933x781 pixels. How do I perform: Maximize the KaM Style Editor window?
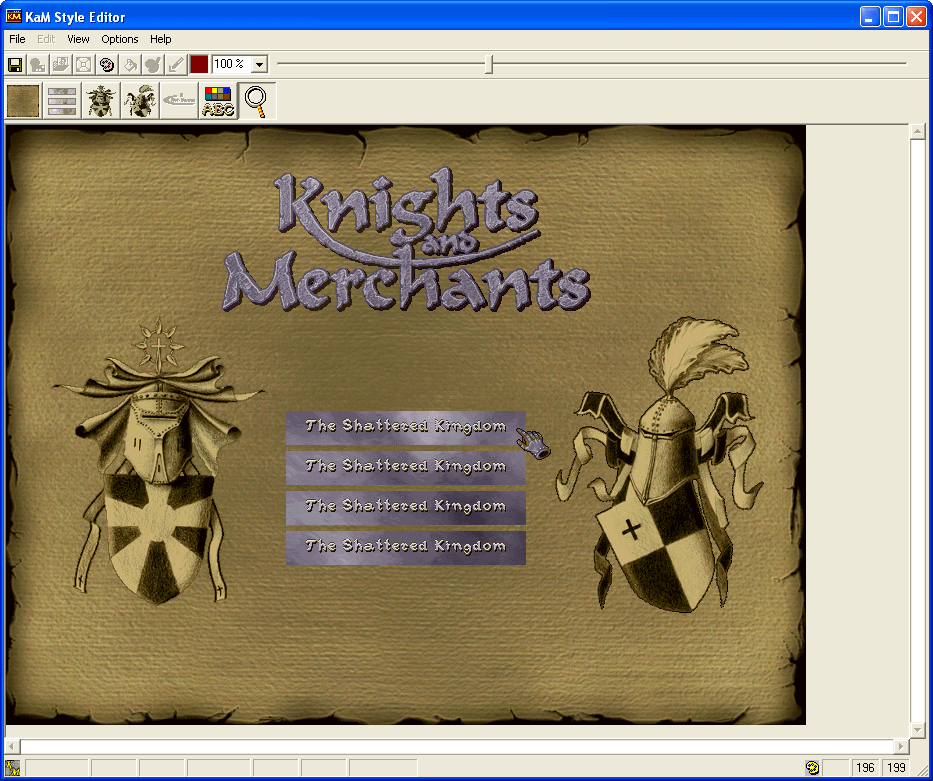coord(893,17)
